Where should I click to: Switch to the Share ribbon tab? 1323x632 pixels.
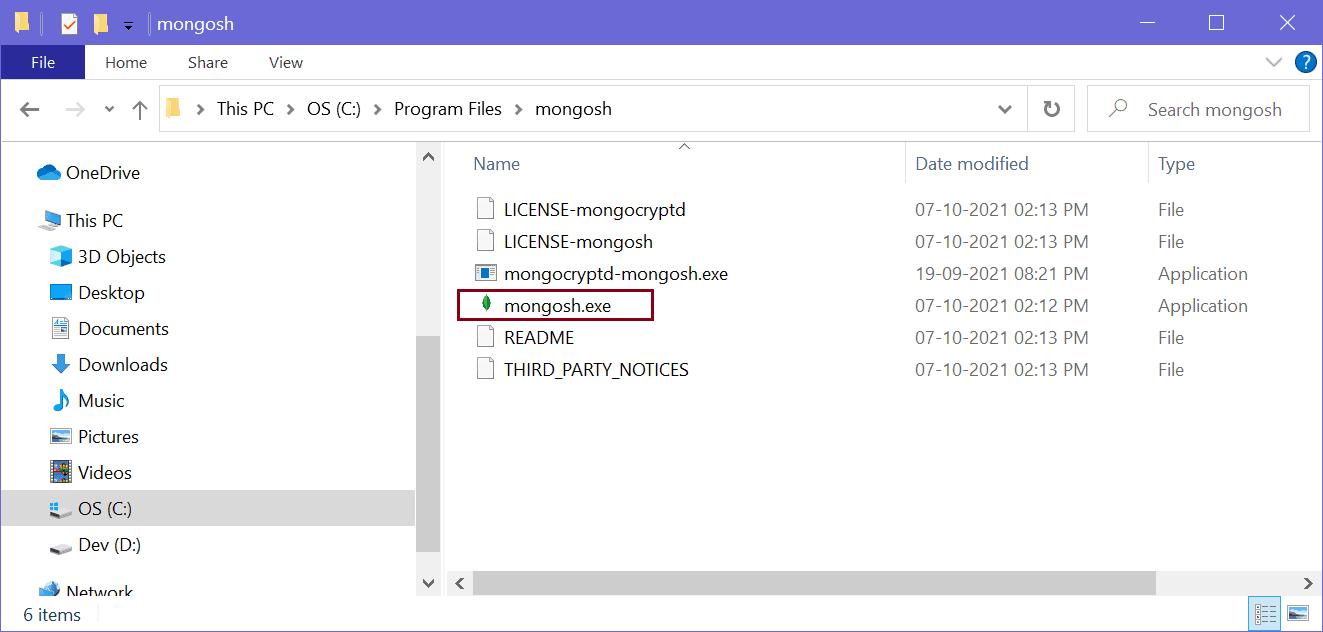[207, 62]
